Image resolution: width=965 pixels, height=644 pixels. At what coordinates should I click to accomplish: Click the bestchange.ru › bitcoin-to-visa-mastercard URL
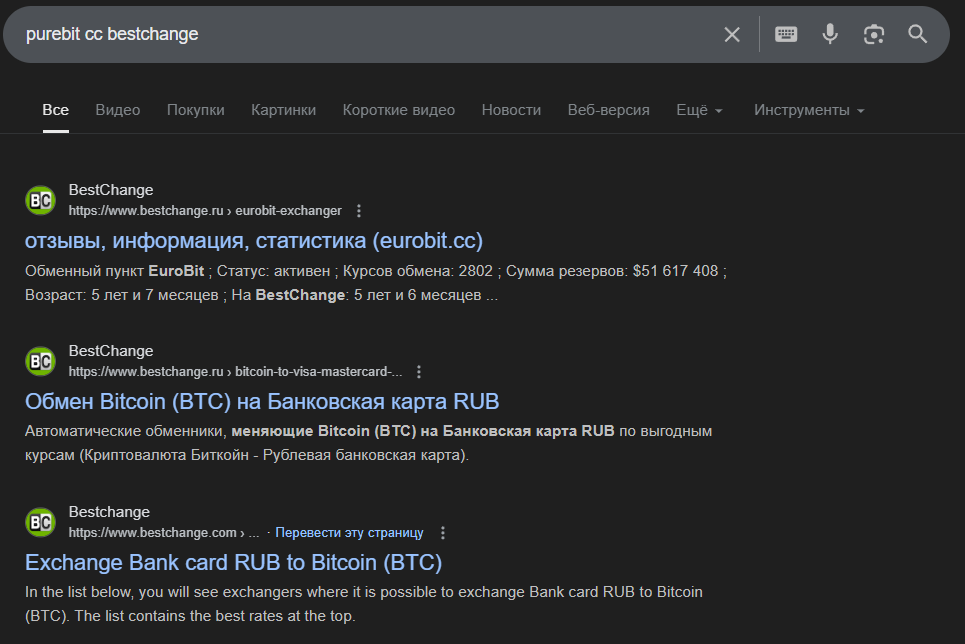[x=236, y=372]
